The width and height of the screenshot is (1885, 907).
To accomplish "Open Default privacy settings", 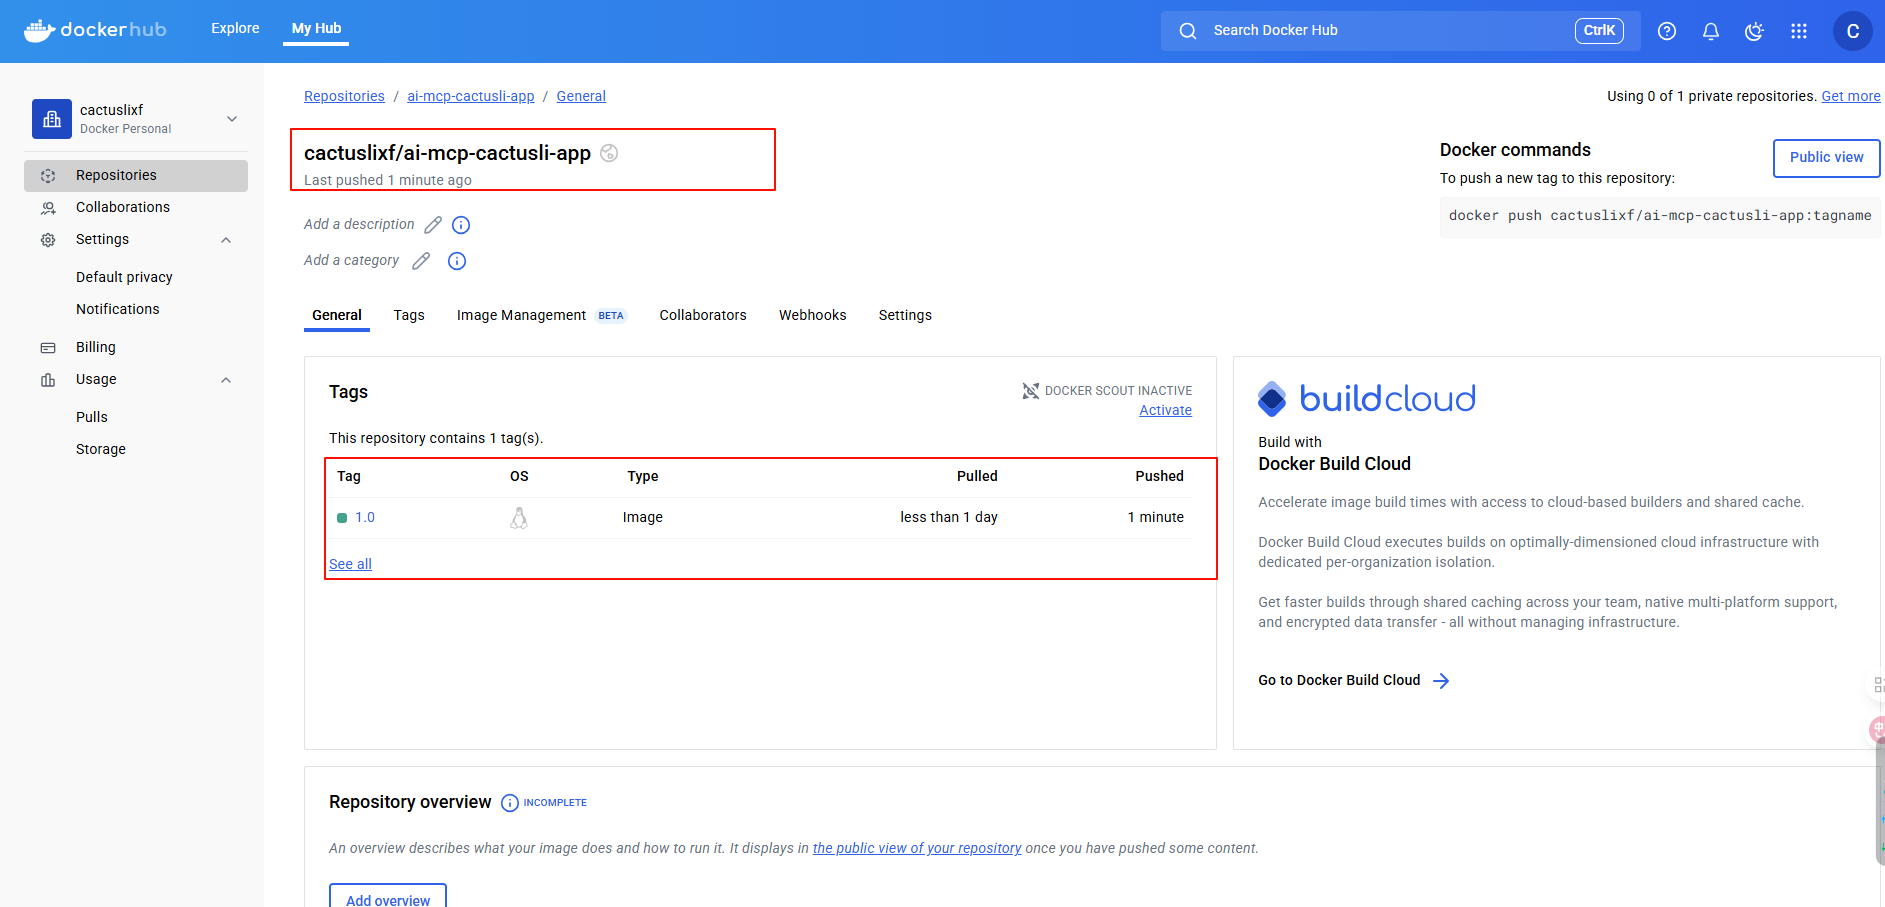I will (x=124, y=277).
